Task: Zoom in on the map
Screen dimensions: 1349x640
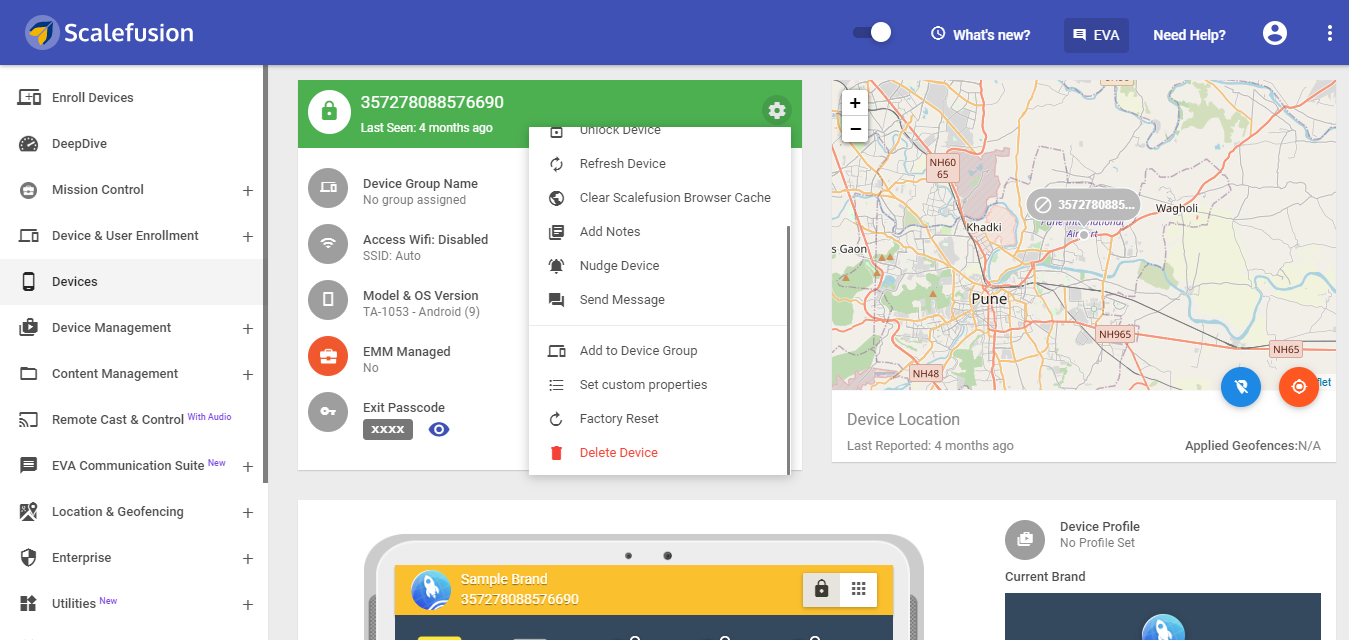Action: 855,103
